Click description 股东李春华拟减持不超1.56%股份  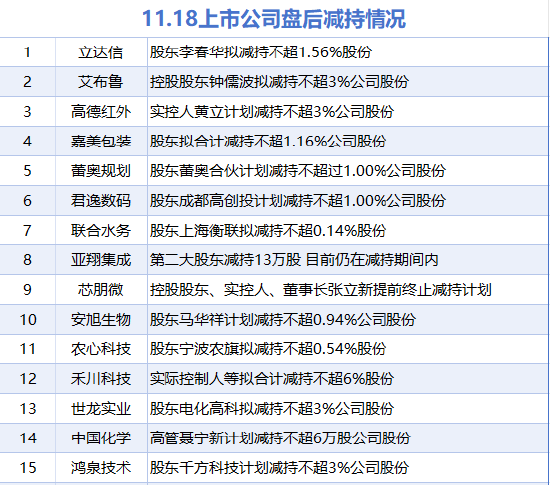(x=261, y=52)
